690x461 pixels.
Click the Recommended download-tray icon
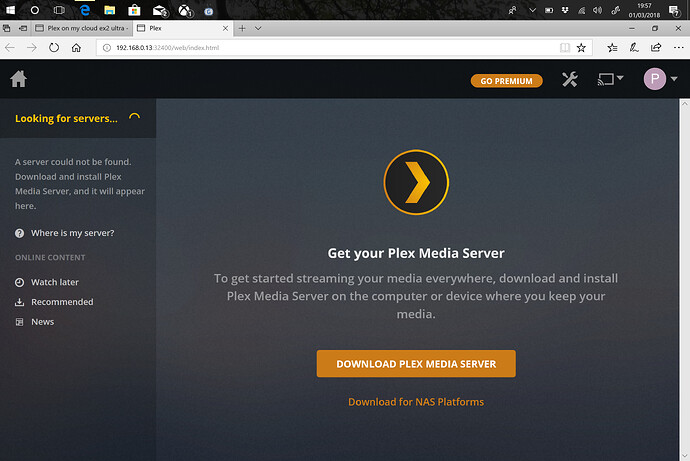pos(19,302)
